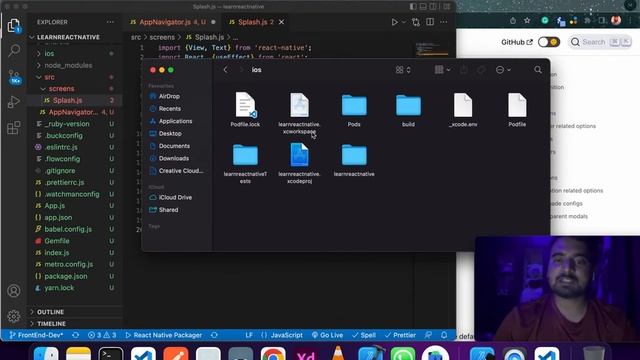The width and height of the screenshot is (640, 360).
Task: Select learnreactnative.xcworkspace file in Finder
Action: 299,113
